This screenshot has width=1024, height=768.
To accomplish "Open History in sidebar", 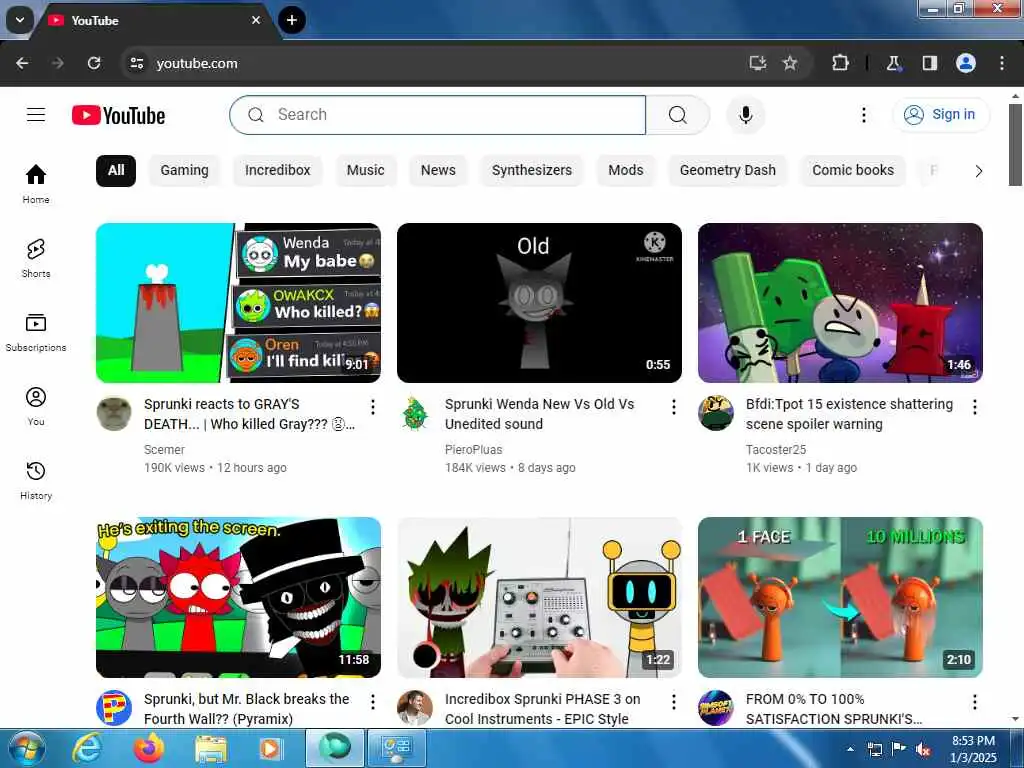I will (x=36, y=479).
